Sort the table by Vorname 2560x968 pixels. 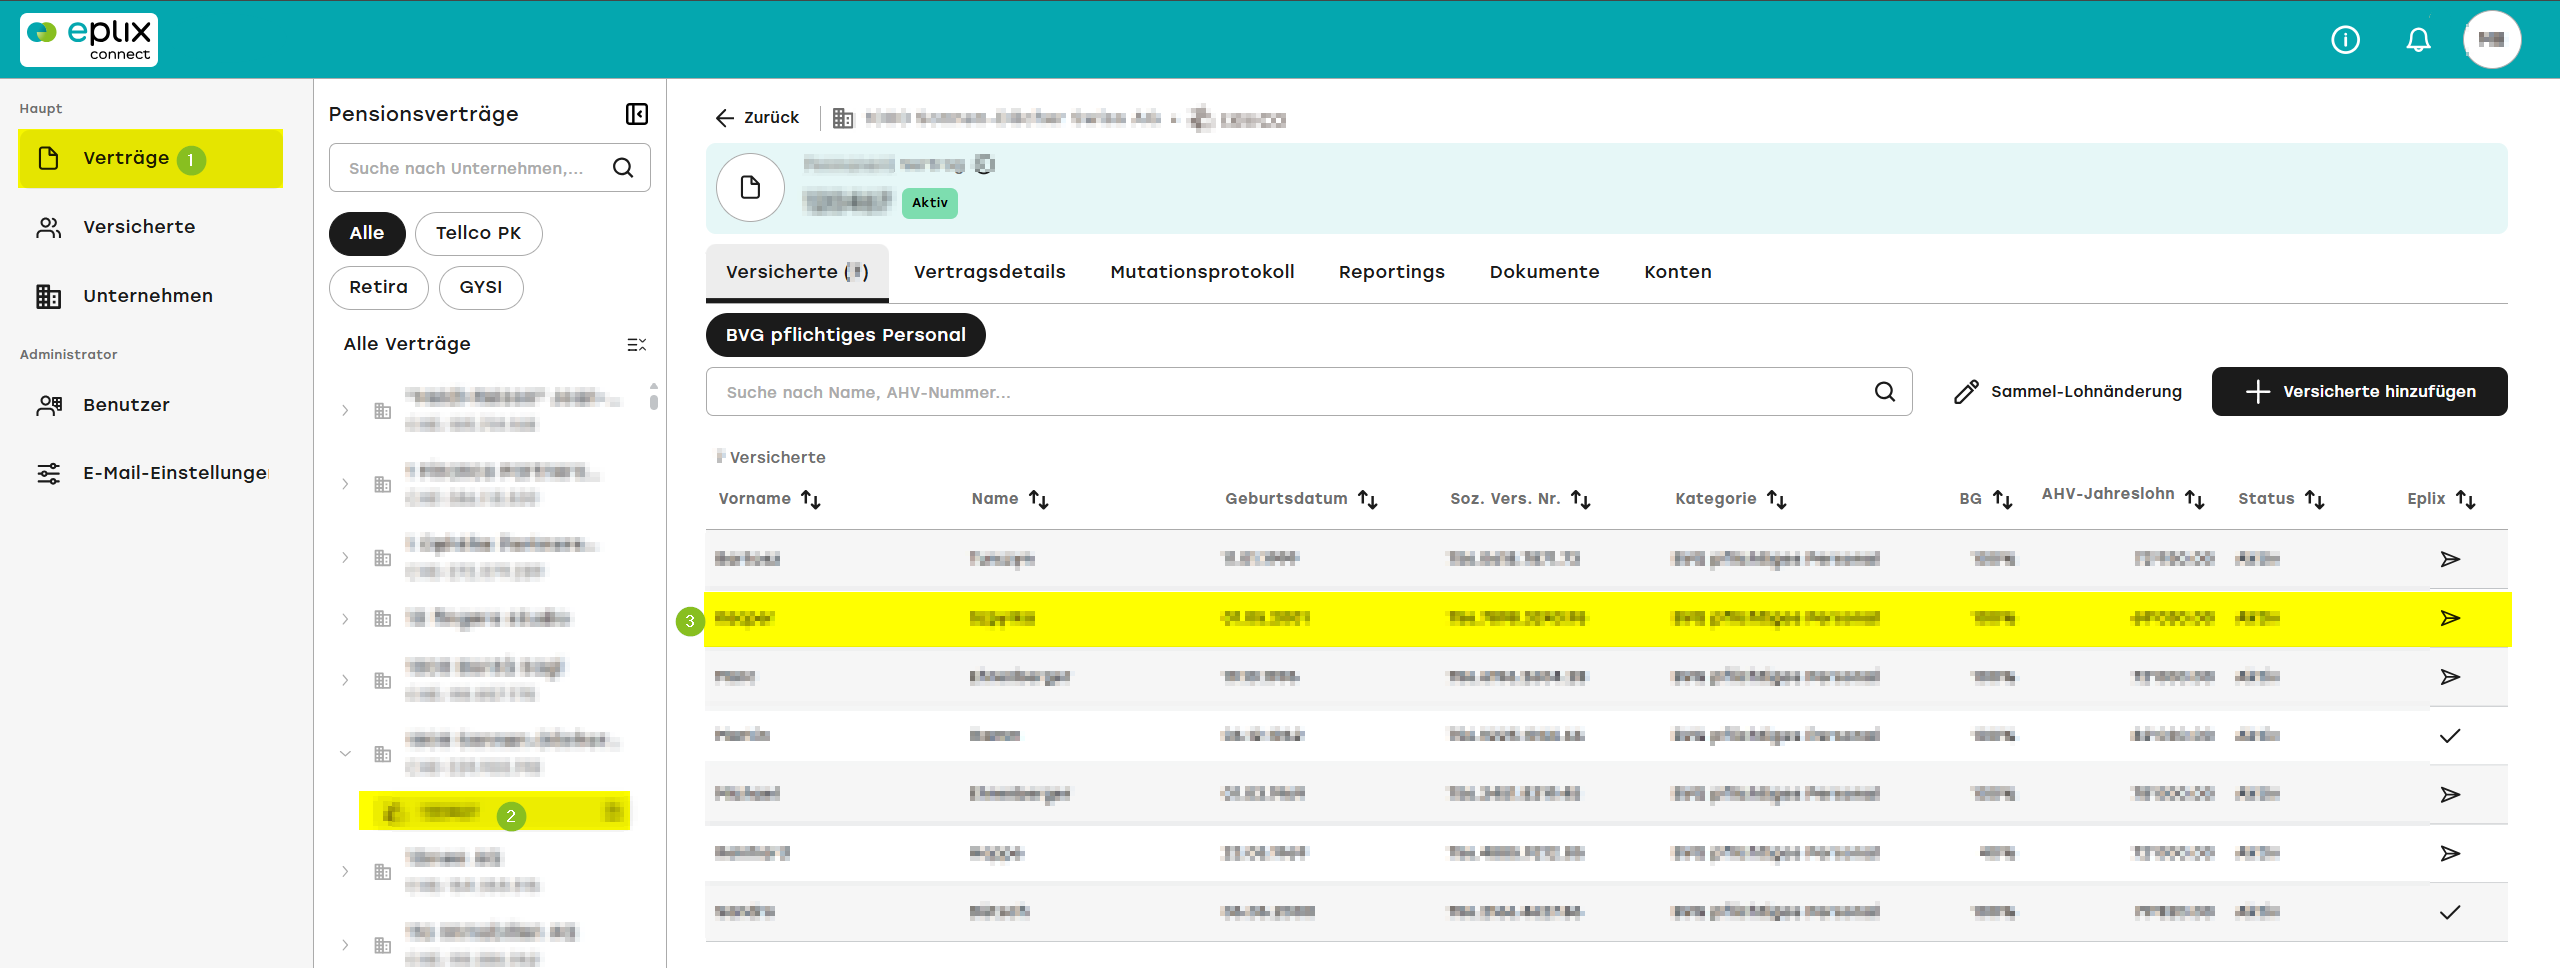click(811, 499)
